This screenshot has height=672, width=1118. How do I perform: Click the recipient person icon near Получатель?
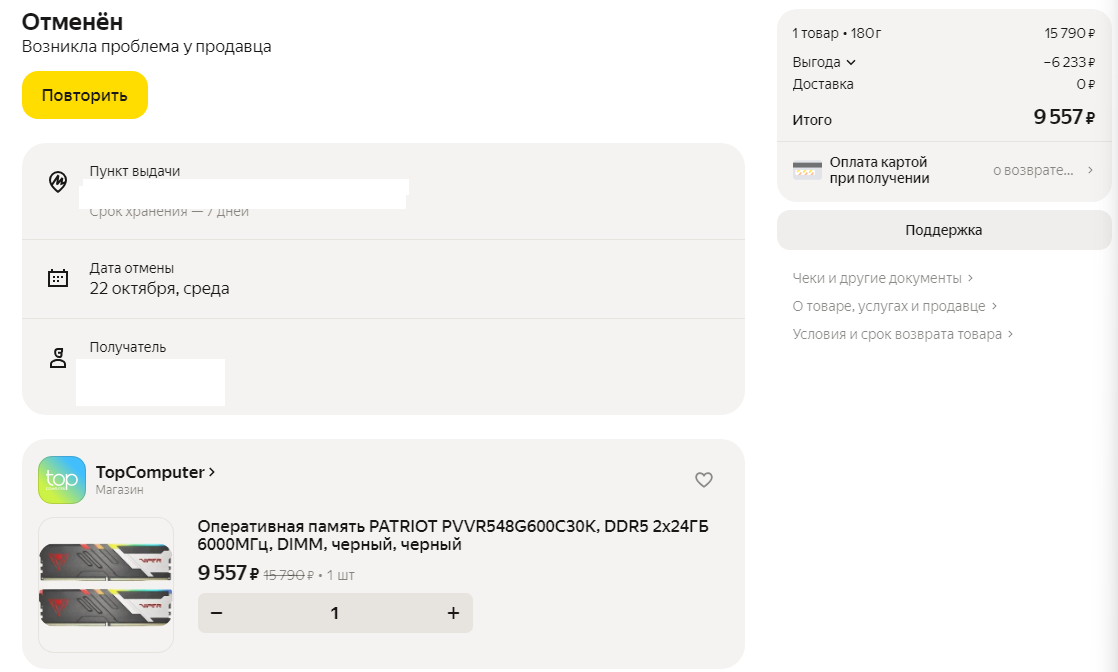click(x=57, y=355)
